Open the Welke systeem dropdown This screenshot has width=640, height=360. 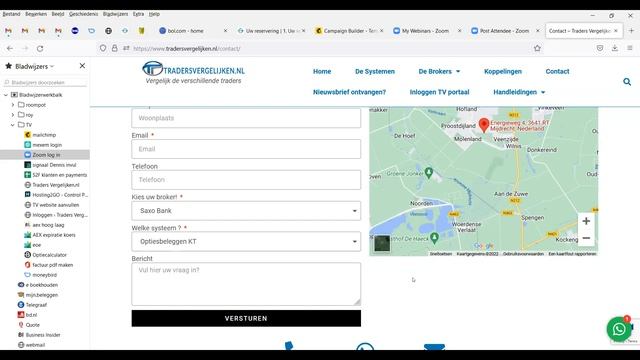point(246,242)
